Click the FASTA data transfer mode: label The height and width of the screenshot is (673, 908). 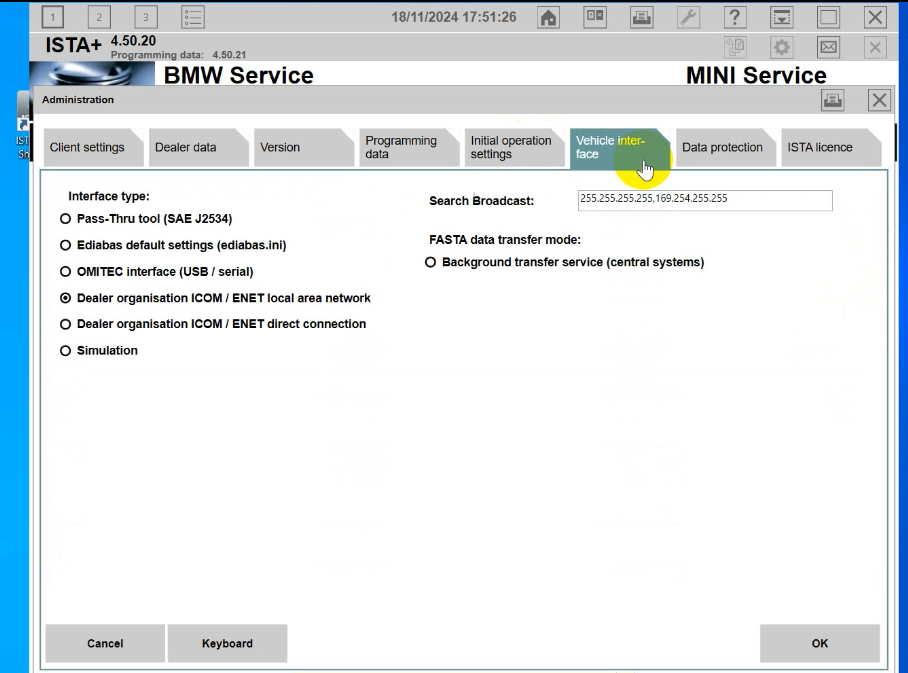[505, 240]
